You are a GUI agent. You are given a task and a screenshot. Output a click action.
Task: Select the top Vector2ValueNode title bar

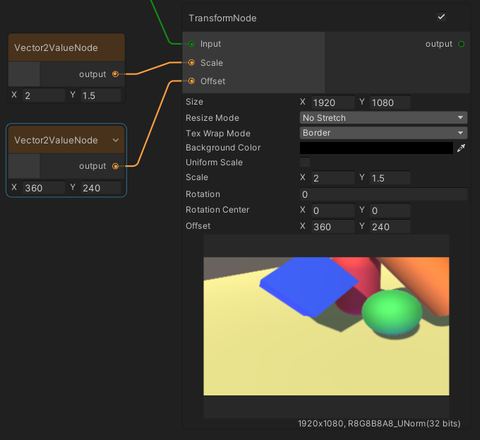tap(66, 48)
